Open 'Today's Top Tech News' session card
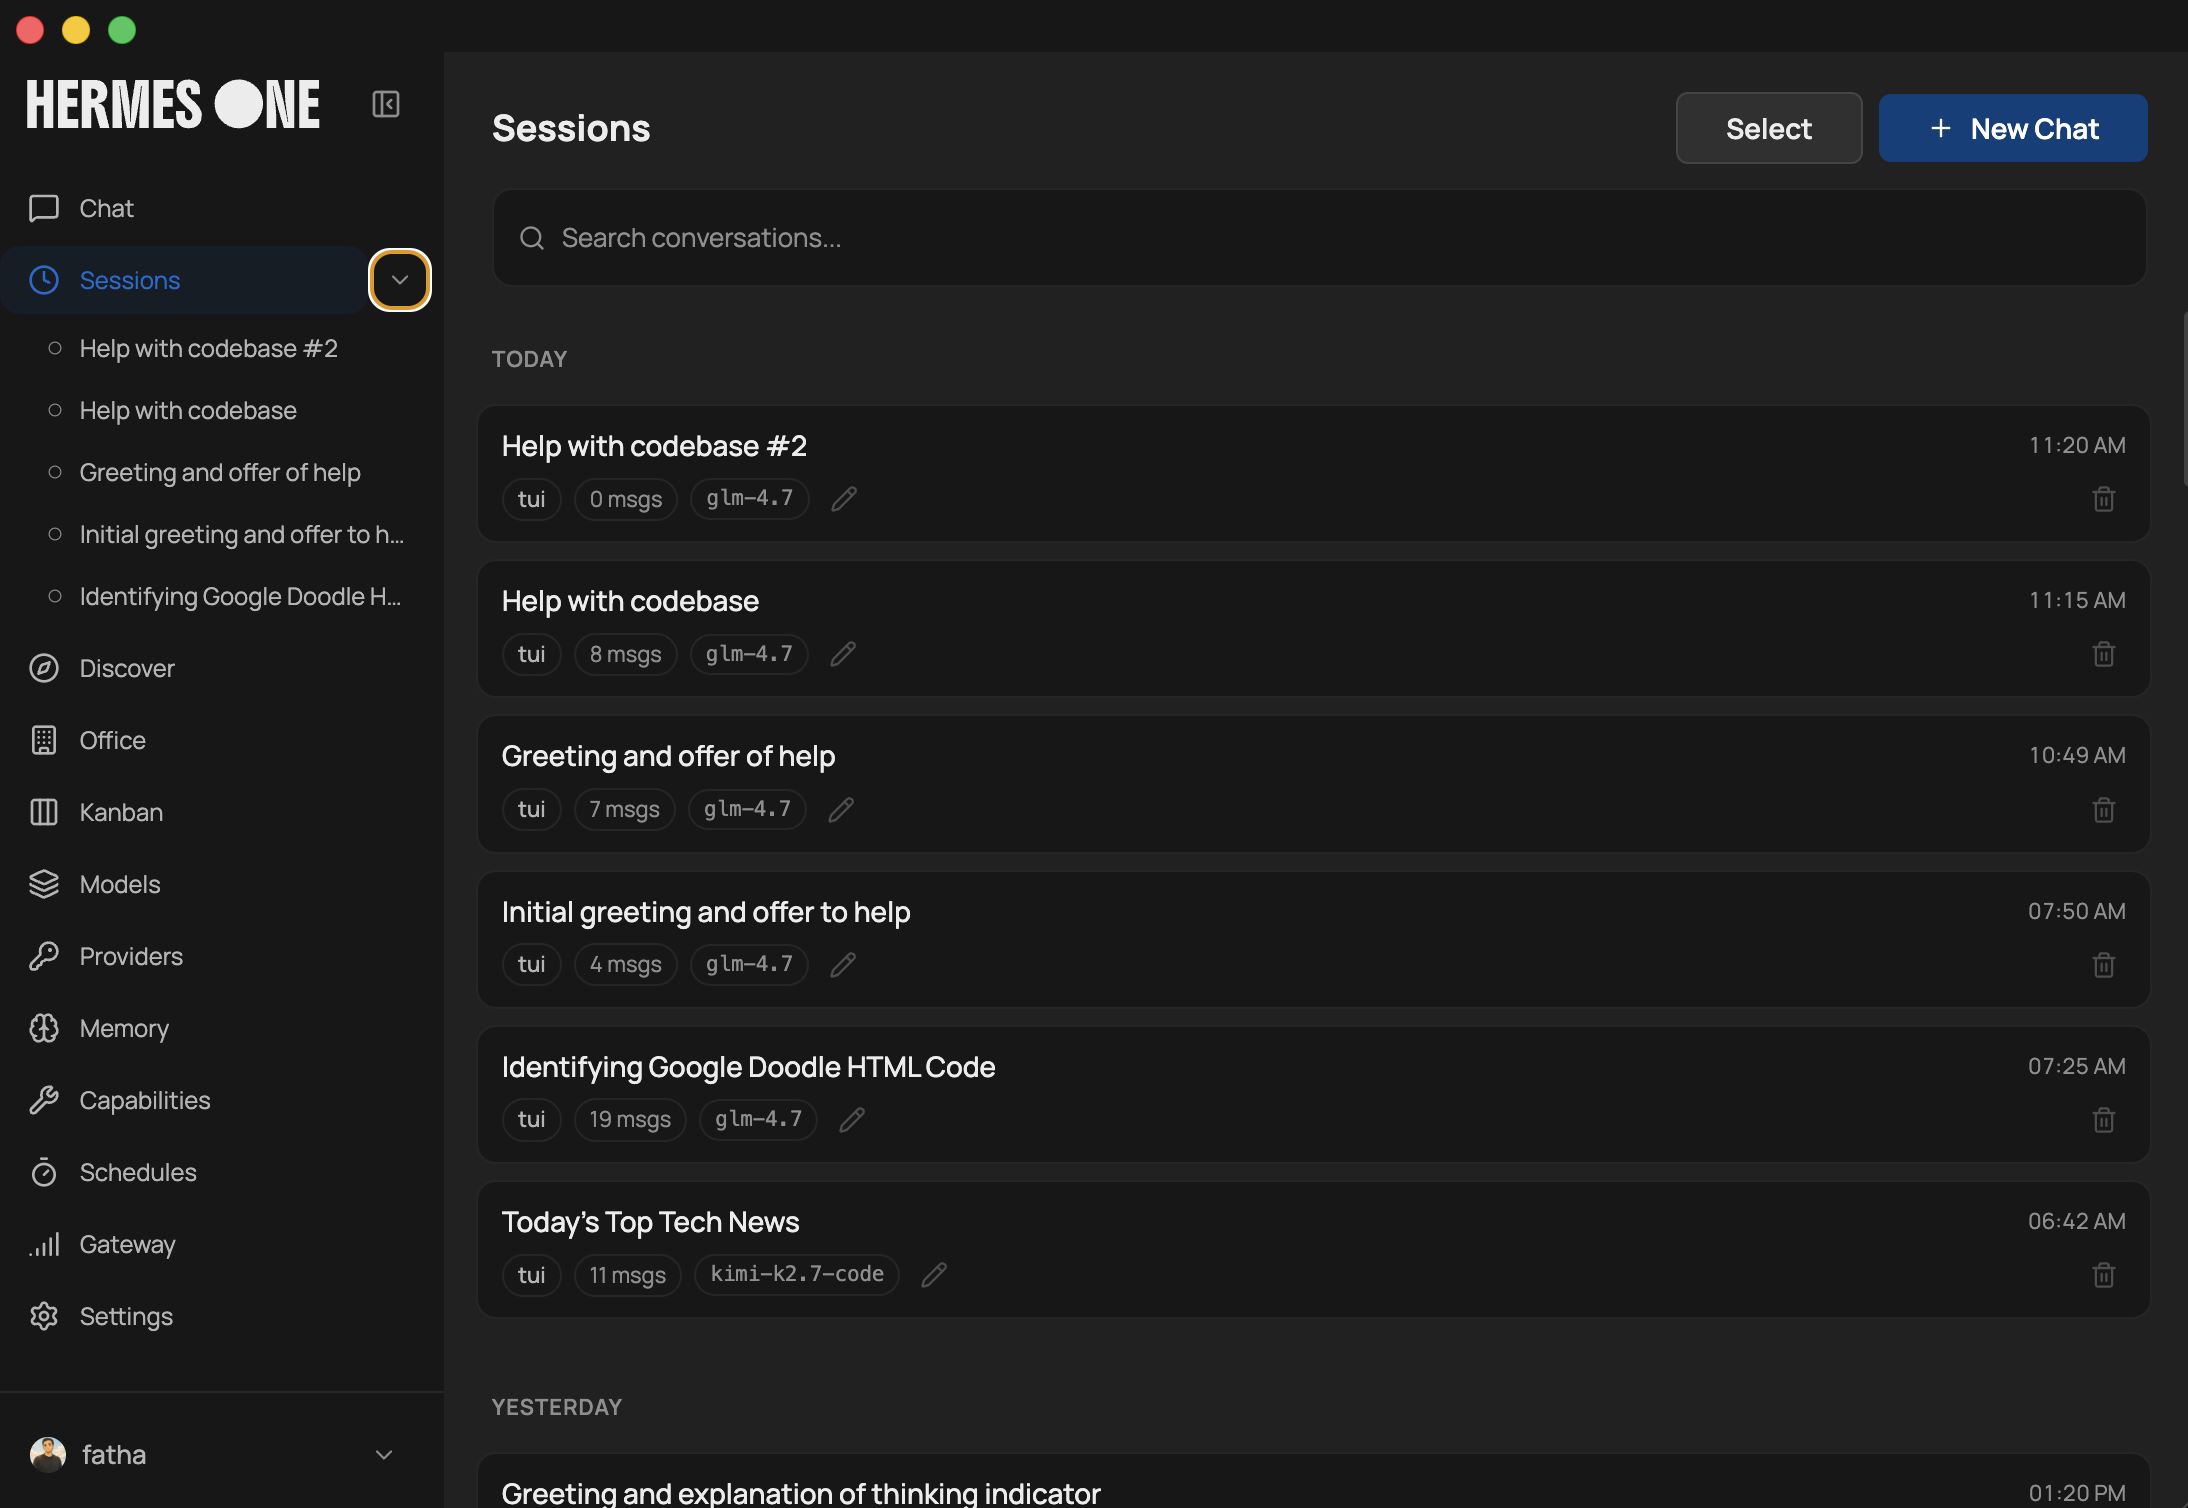The height and width of the screenshot is (1508, 2188). (1314, 1249)
